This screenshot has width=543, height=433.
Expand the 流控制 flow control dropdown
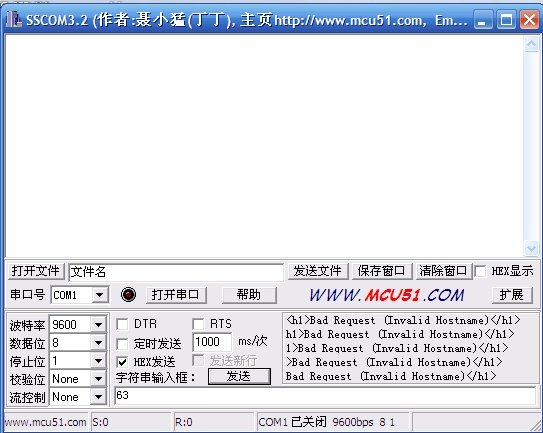pos(98,397)
